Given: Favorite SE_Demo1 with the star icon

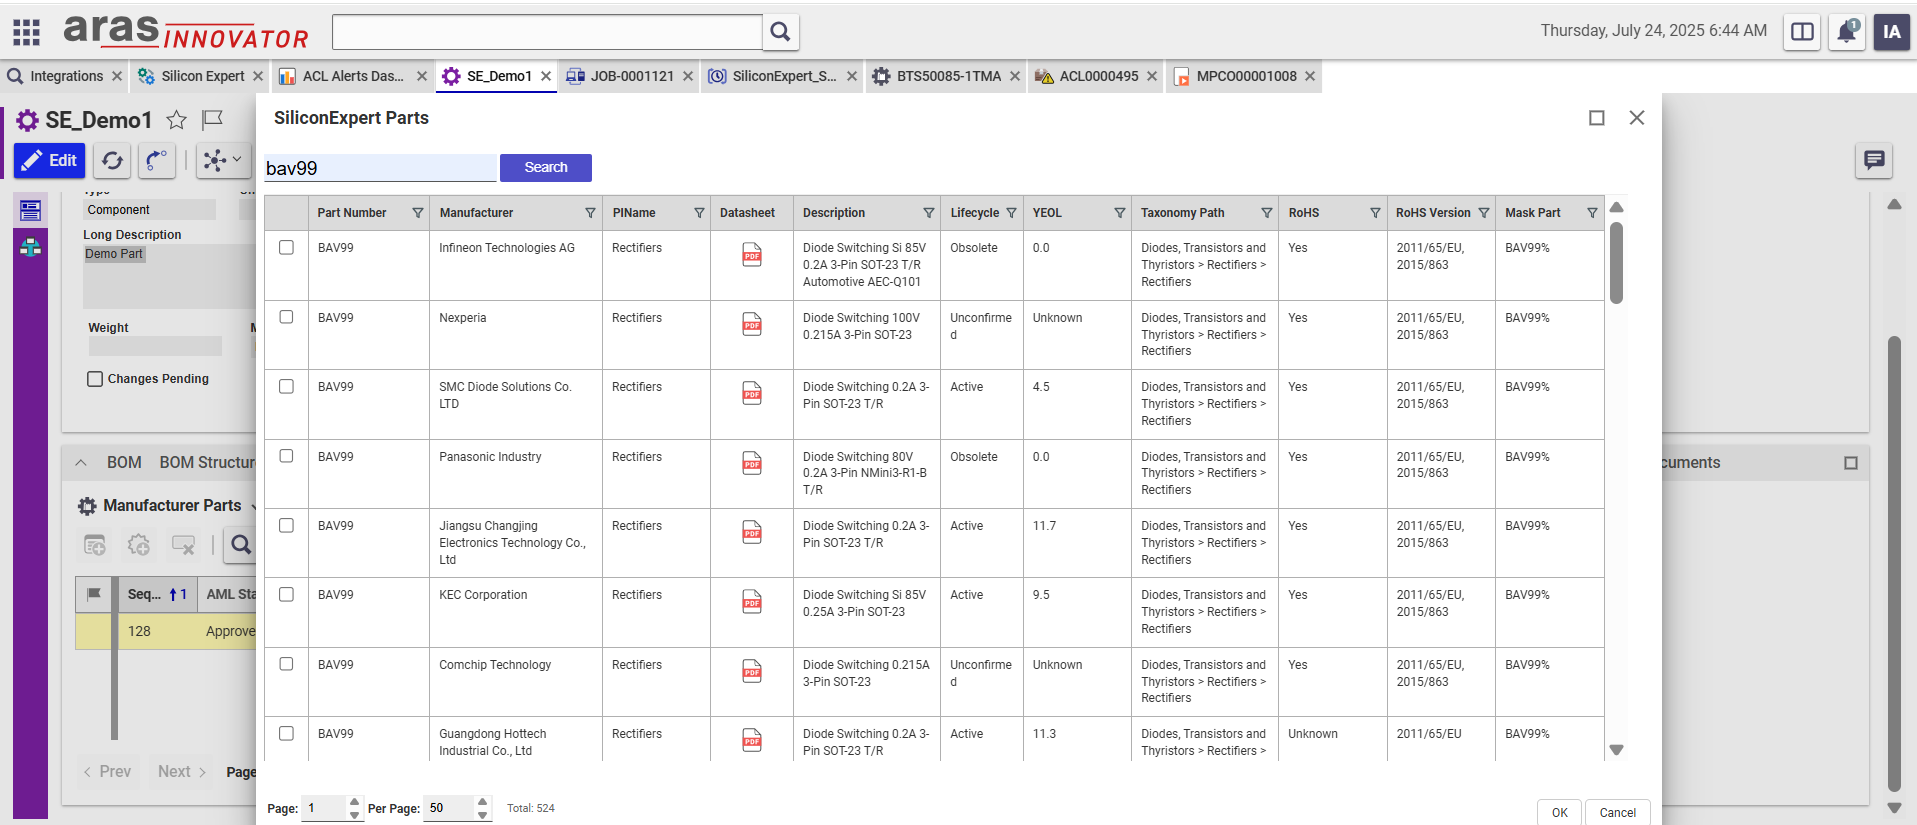Looking at the screenshot, I should pyautogui.click(x=176, y=120).
